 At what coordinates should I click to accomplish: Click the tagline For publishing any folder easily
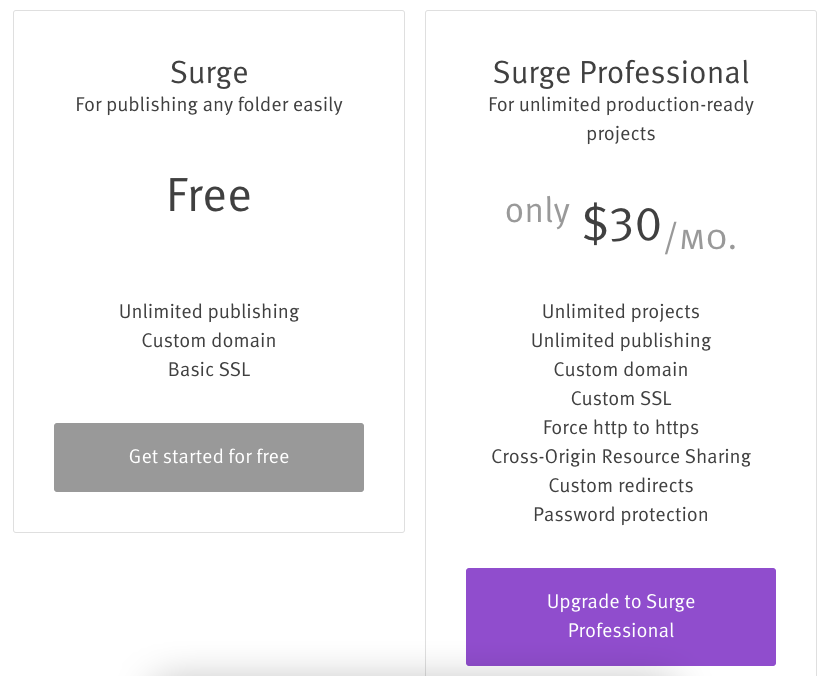pyautogui.click(x=208, y=104)
